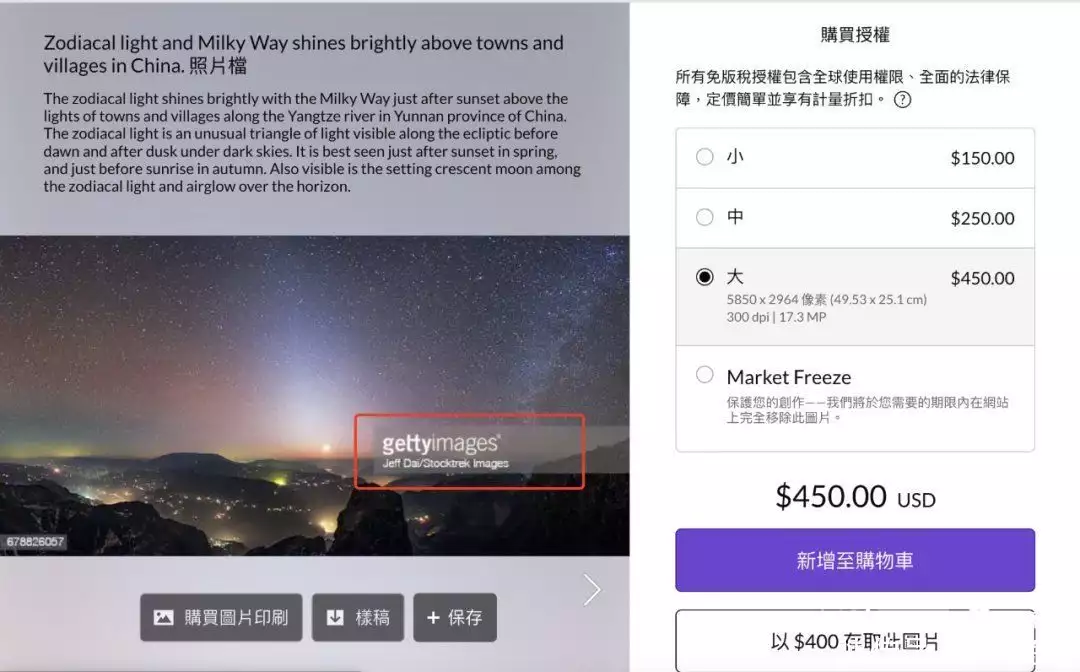Click the Jeff Dai/Stocktrek Images credit
This screenshot has height=672, width=1080.
pyautogui.click(x=446, y=463)
